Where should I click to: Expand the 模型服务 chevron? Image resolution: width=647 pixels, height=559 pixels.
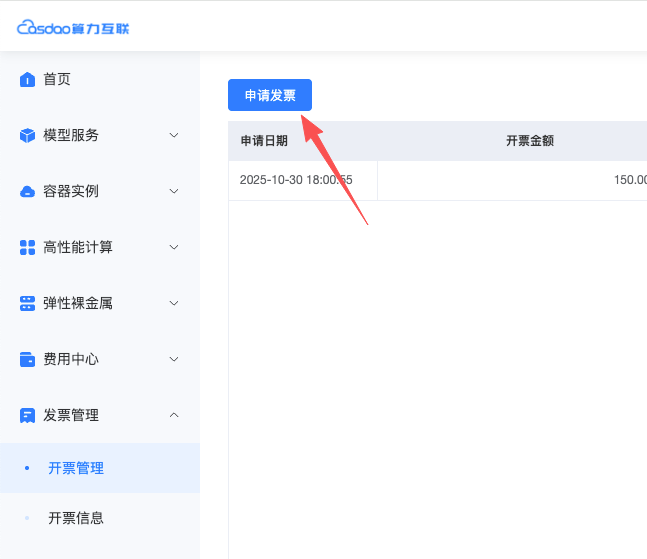click(x=174, y=135)
